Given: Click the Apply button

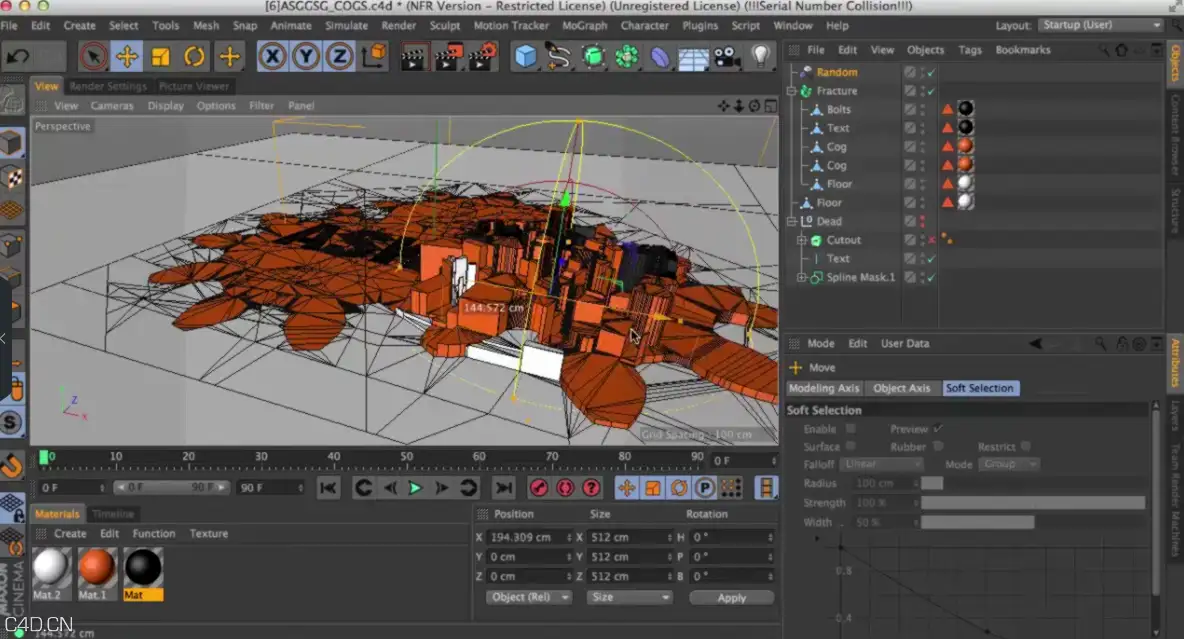Looking at the screenshot, I should (731, 597).
